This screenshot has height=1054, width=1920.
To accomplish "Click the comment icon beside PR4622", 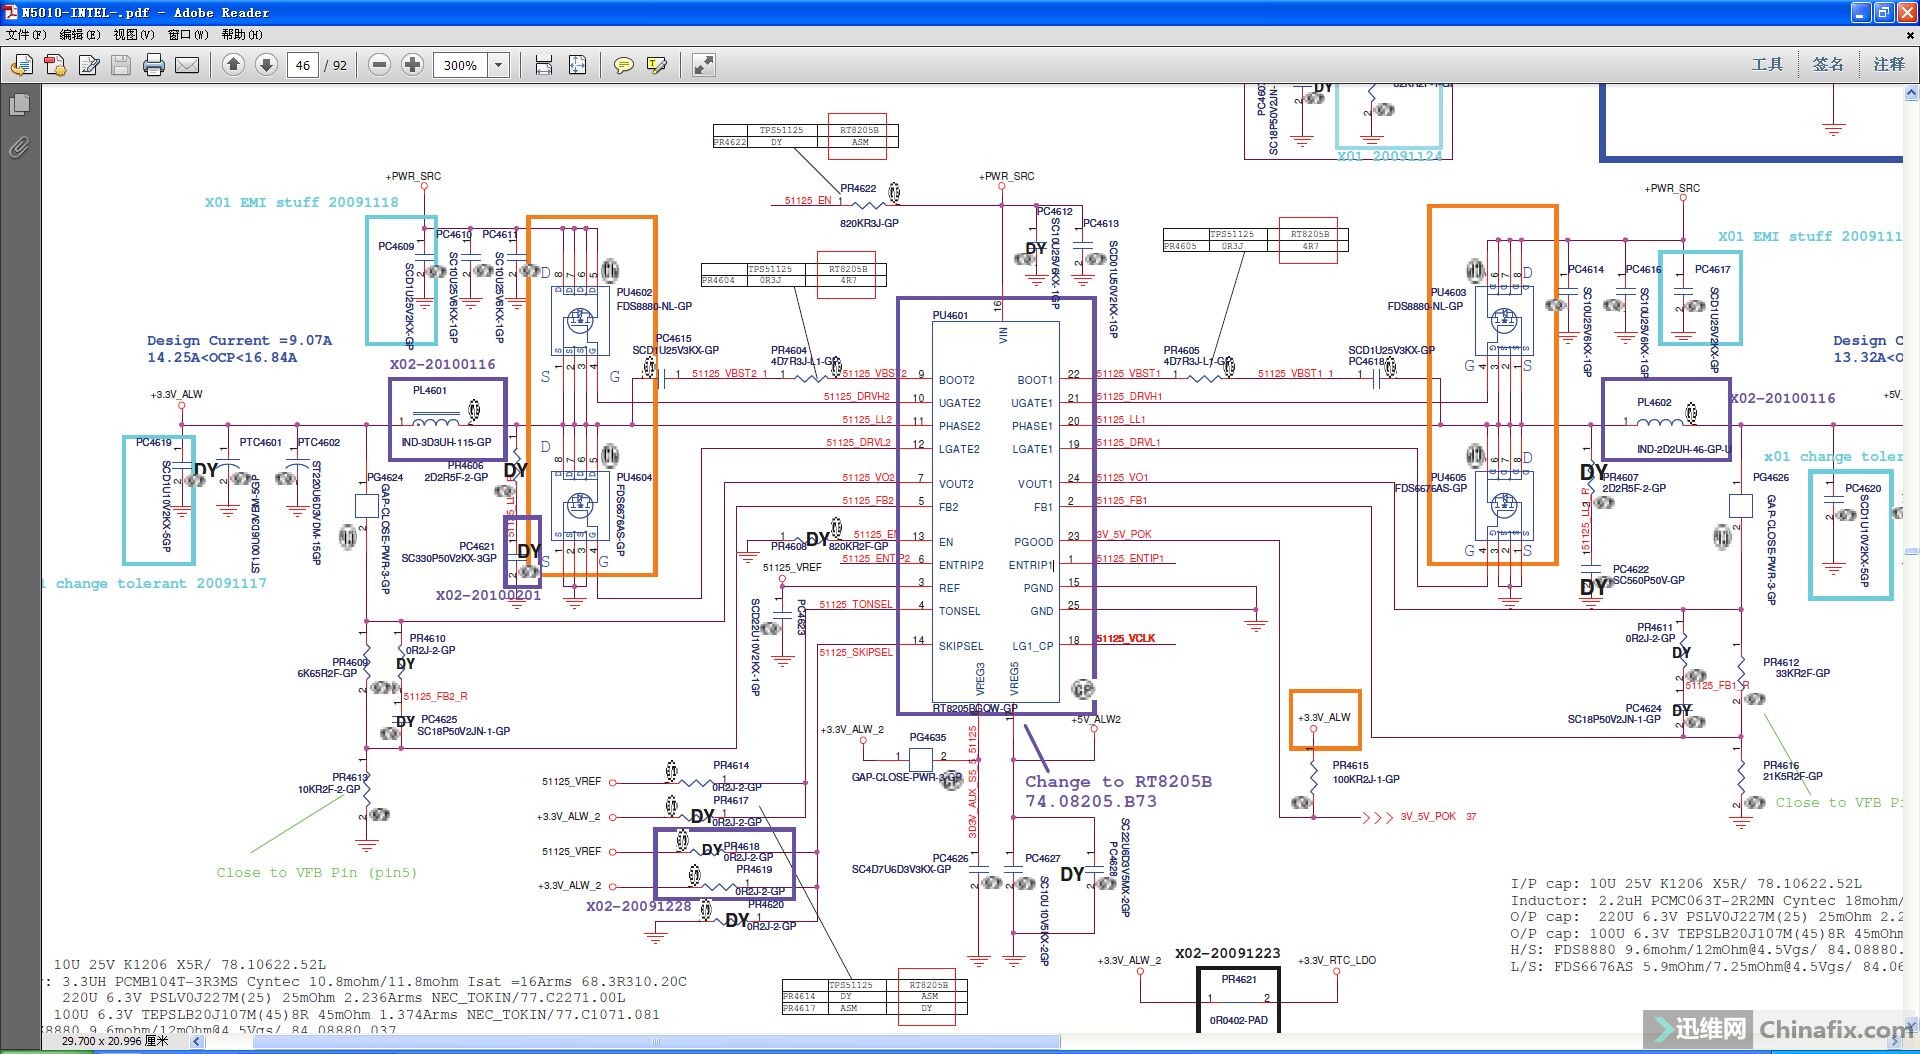I will tap(894, 190).
